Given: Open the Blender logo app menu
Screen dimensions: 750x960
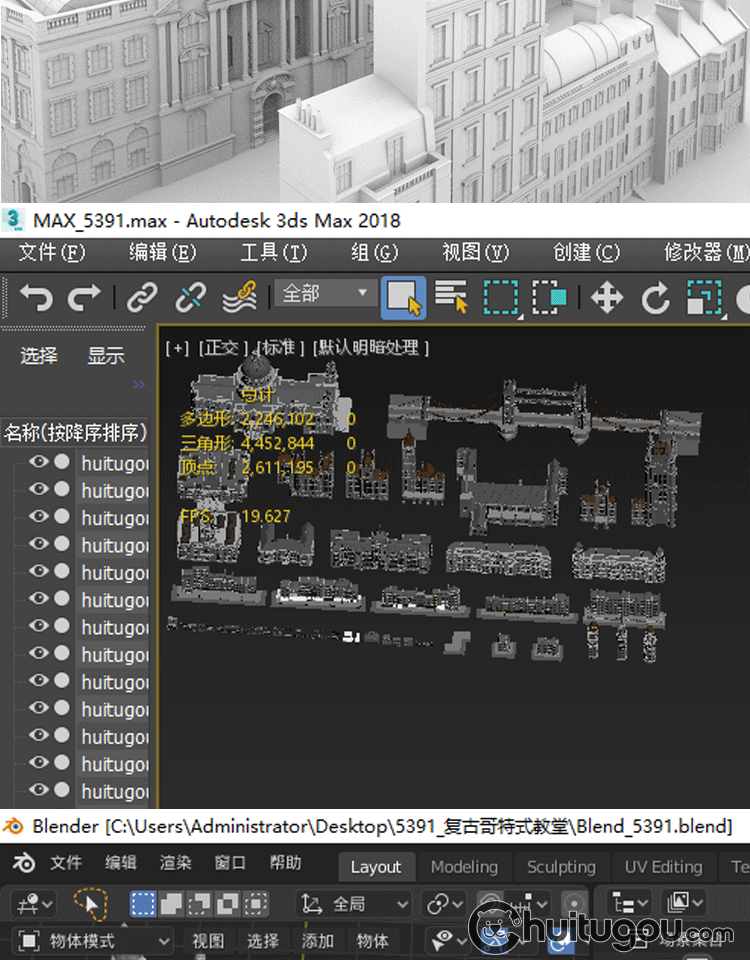Looking at the screenshot, I should 24,863.
